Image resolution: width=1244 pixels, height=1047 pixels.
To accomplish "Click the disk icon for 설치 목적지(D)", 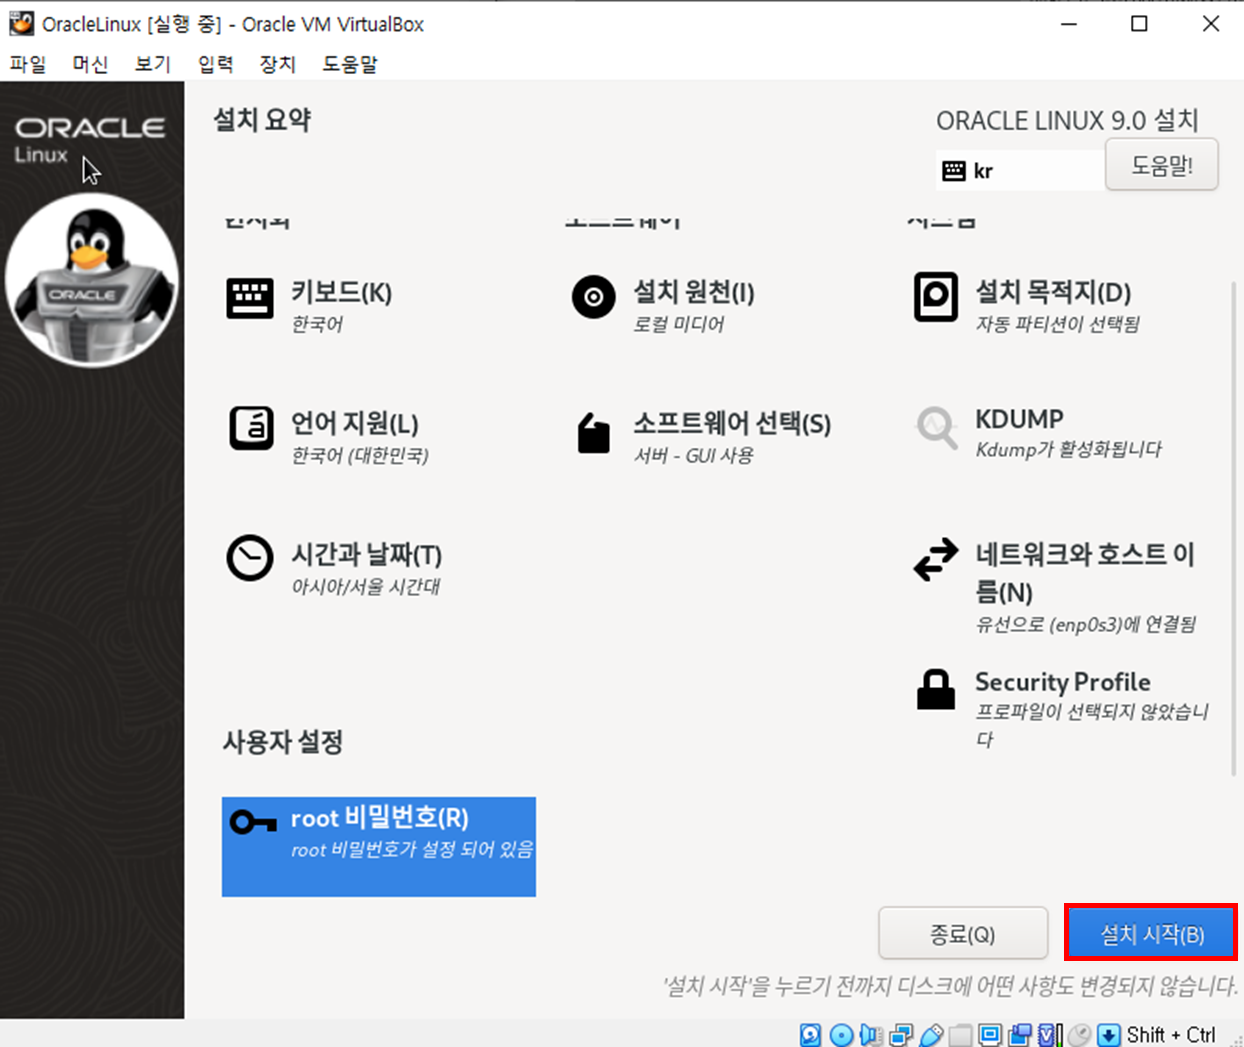I will (936, 297).
